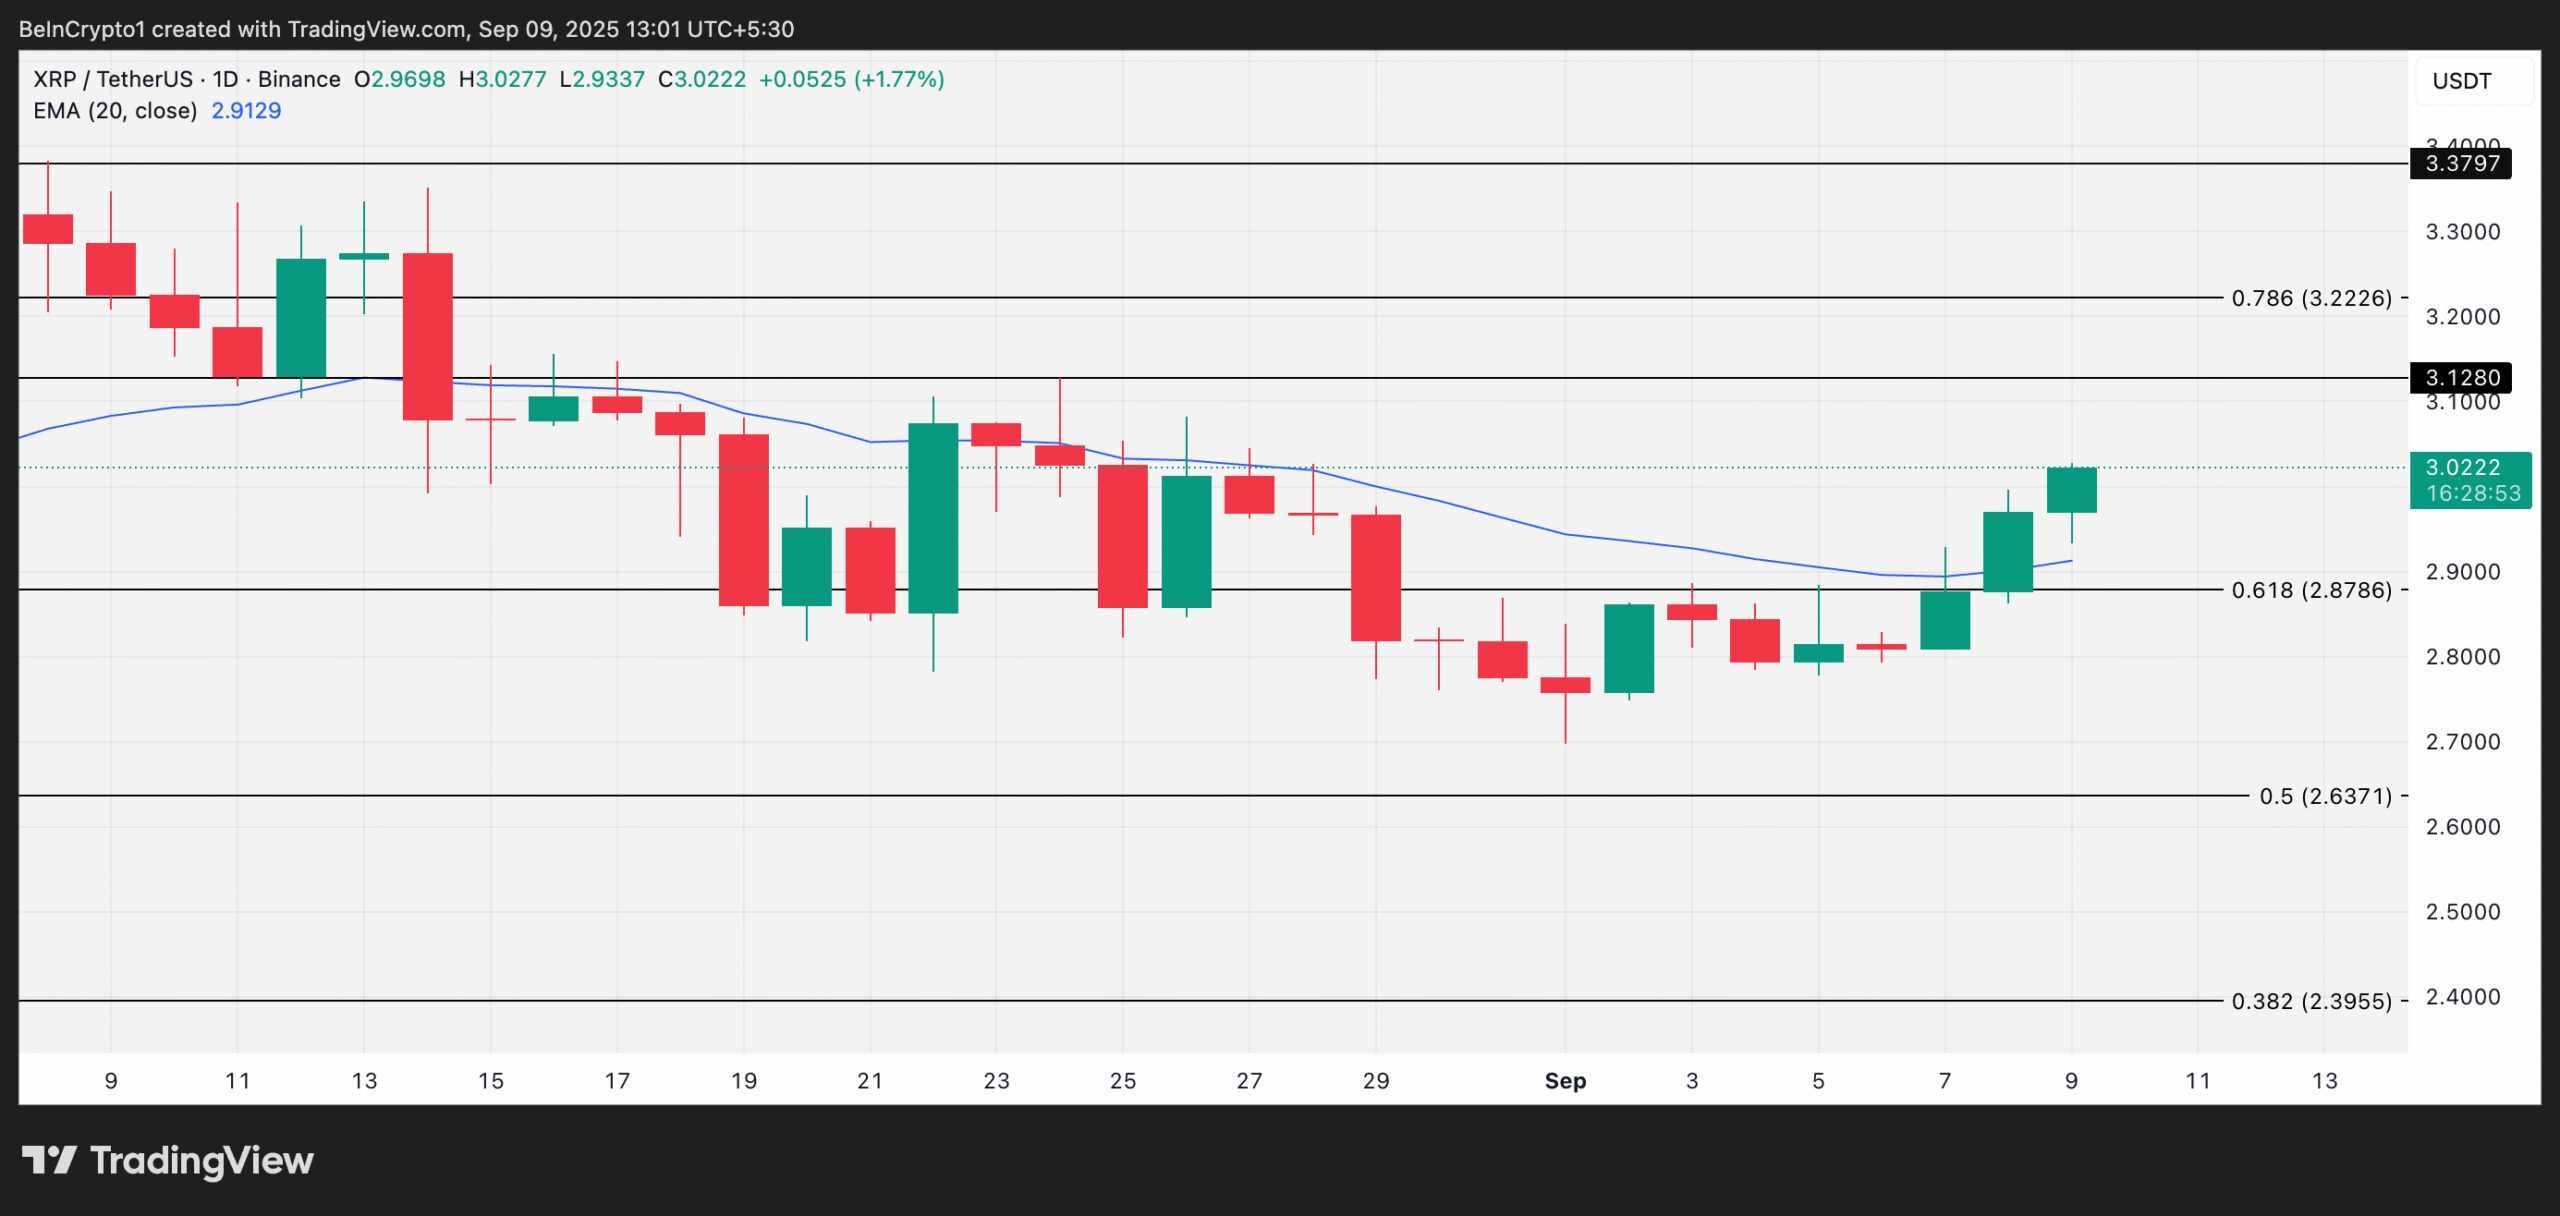Image resolution: width=2560 pixels, height=1216 pixels.
Task: Click the 0.5 (2.6371) Fibonacci label
Action: 2325,796
